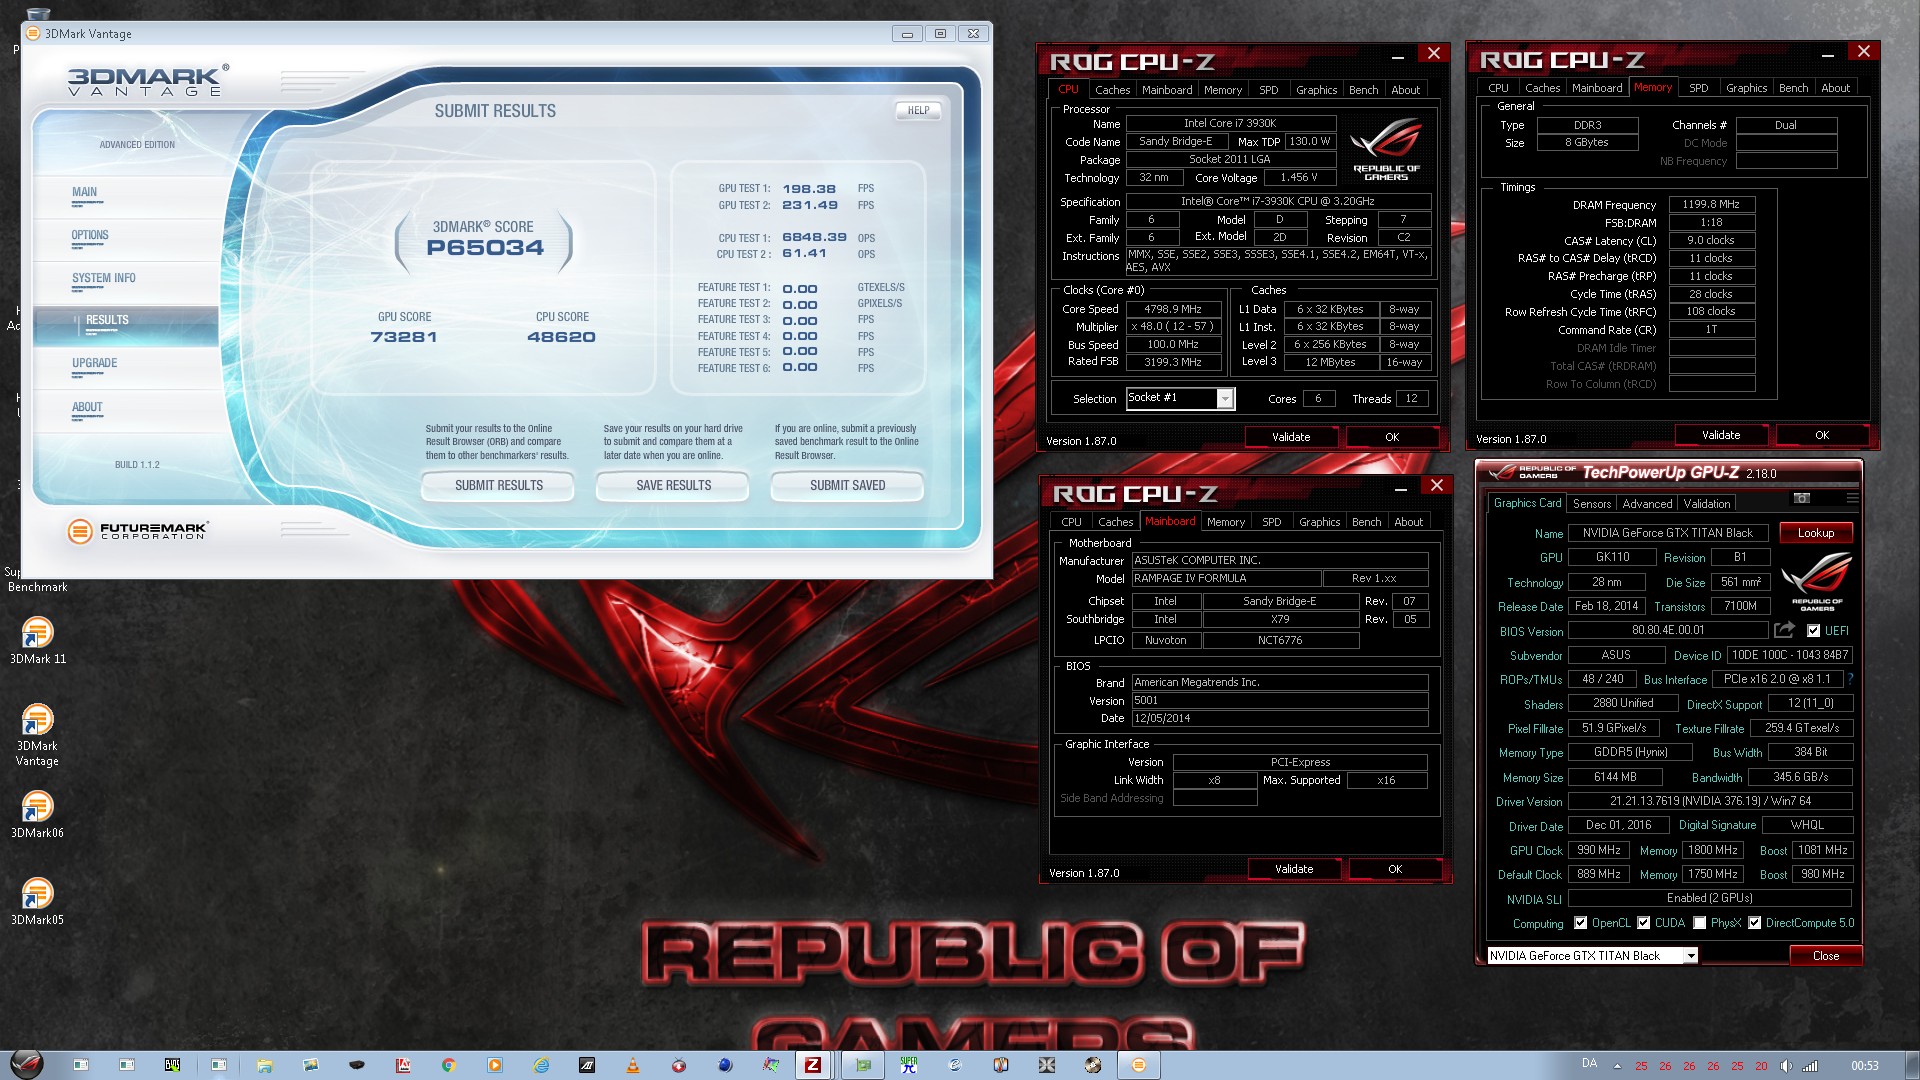This screenshot has height=1080, width=1920.
Task: Expand Socket #1 selection dropdown
Action: [1224, 399]
